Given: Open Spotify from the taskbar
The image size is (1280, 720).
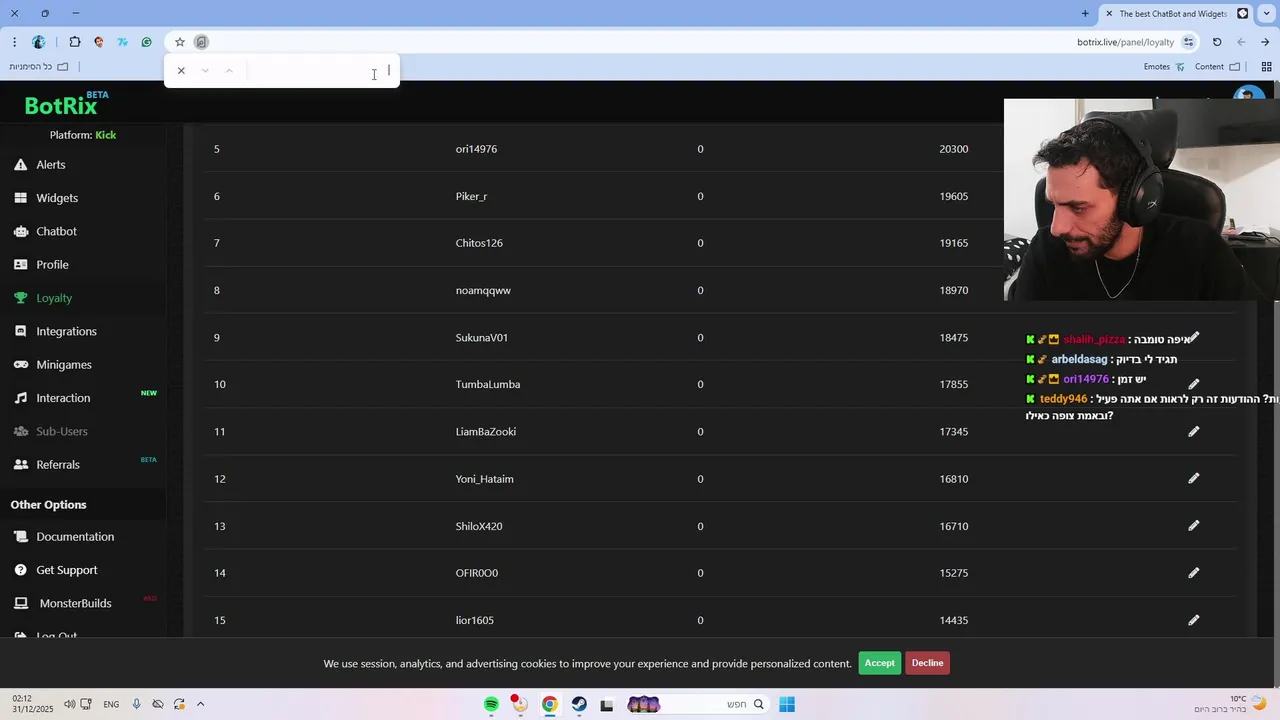Looking at the screenshot, I should (x=491, y=705).
